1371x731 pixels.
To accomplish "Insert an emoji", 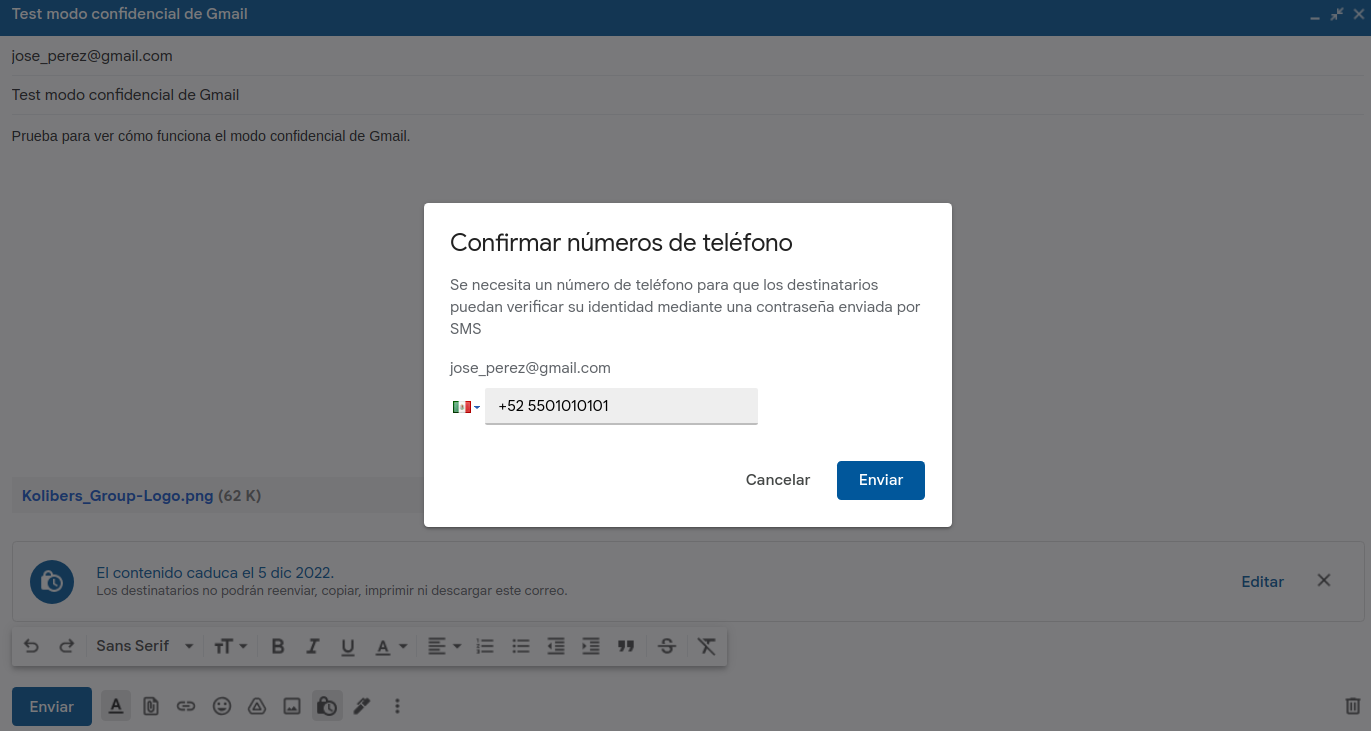I will point(222,706).
